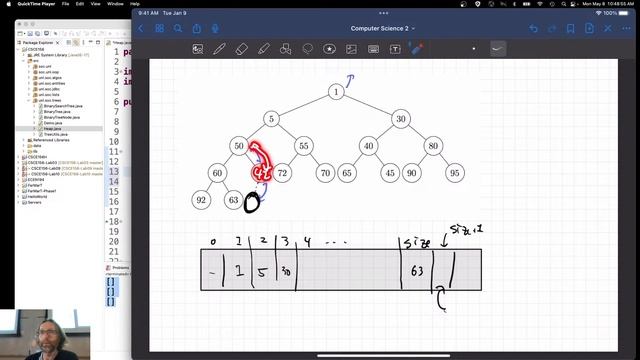This screenshot has width=640, height=360.
Task: Open the stickers and elements tool
Action: pyautogui.click(x=329, y=49)
